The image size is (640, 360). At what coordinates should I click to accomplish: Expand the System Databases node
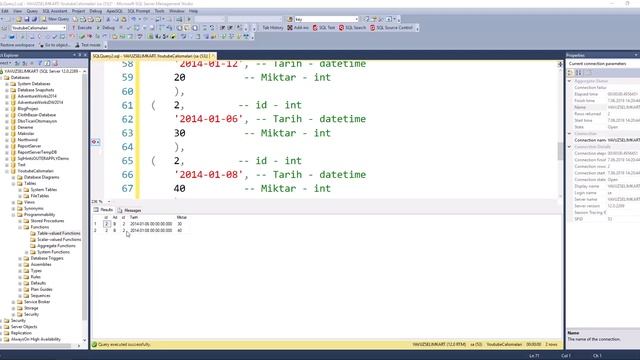[7, 84]
